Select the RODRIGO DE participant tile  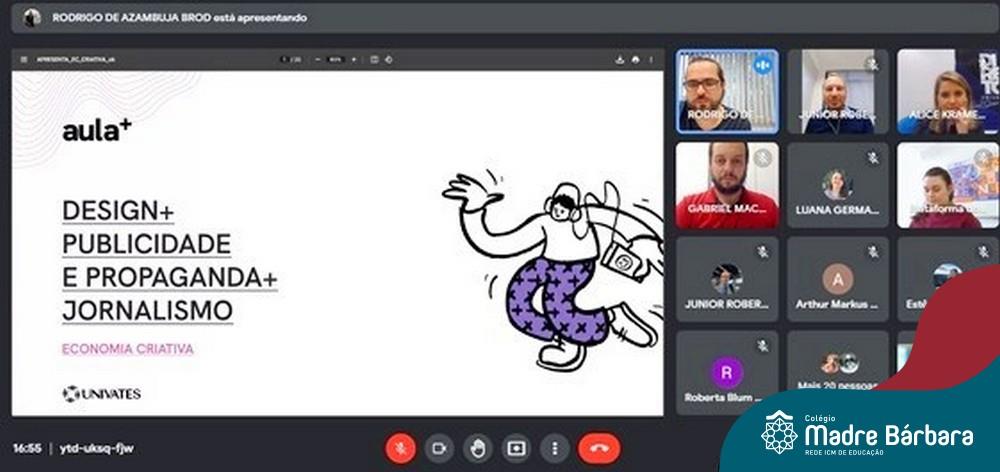coord(727,91)
